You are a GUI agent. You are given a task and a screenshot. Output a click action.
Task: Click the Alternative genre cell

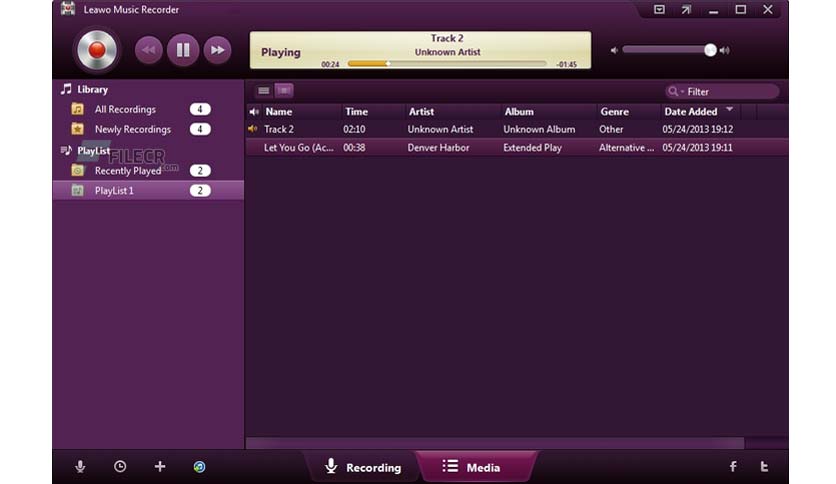pos(626,148)
